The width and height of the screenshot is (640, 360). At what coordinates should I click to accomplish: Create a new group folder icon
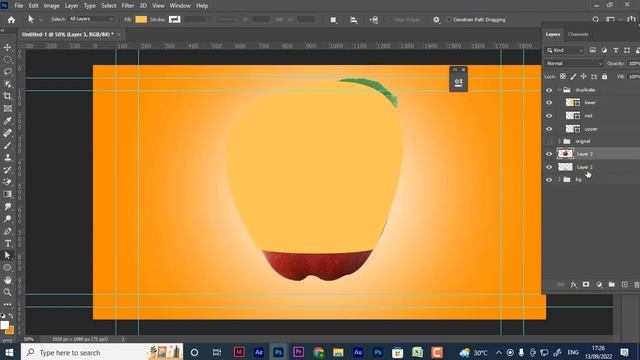[611, 284]
